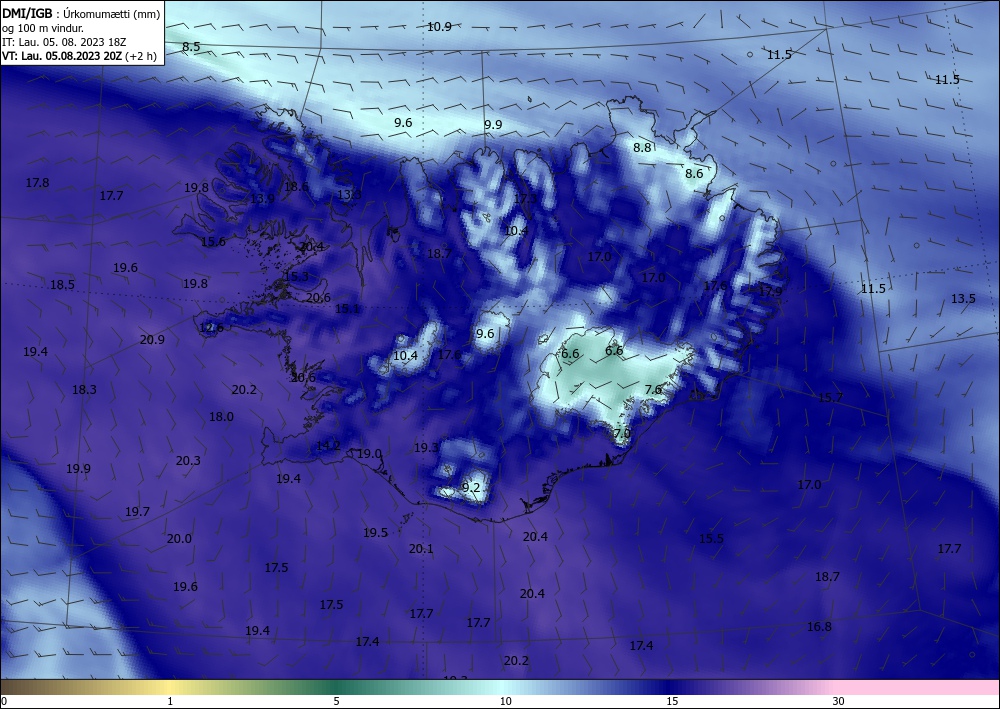Click the 15.5 value in the southeast sea
Image resolution: width=1000 pixels, height=709 pixels.
(711, 539)
